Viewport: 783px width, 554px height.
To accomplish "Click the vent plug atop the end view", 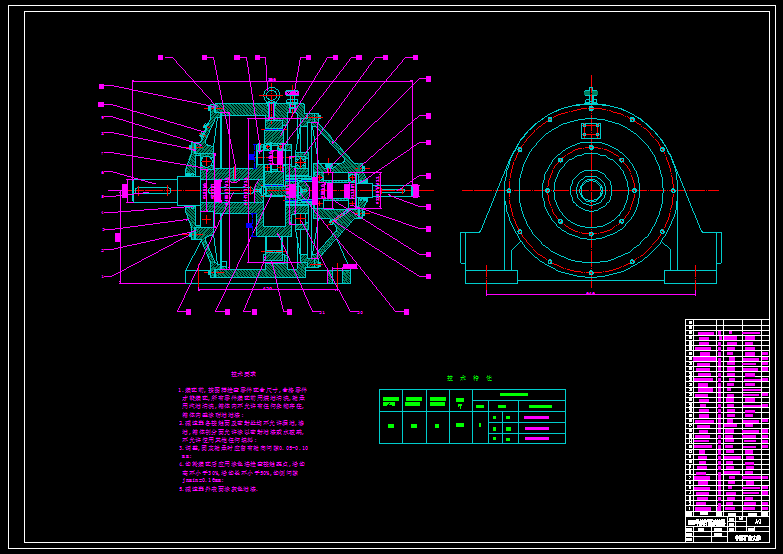I will (591, 95).
